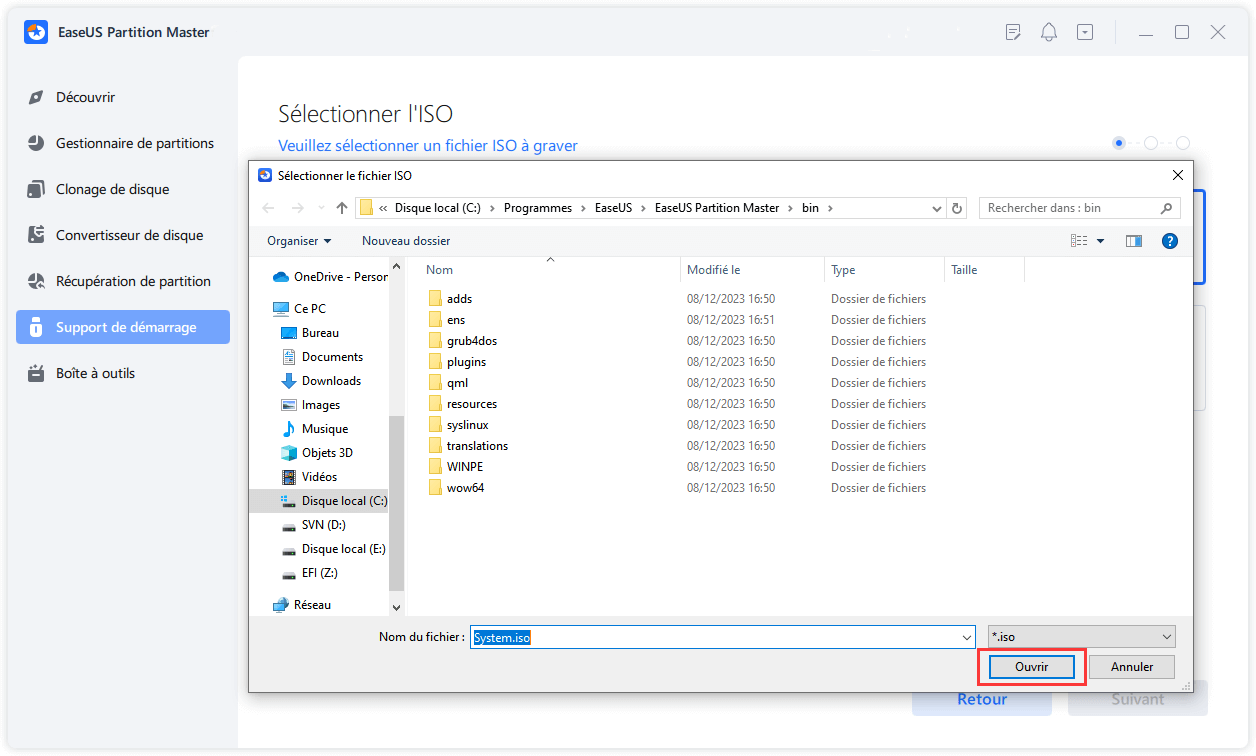Select SVN (D:) drive in navigation tree

point(323,525)
